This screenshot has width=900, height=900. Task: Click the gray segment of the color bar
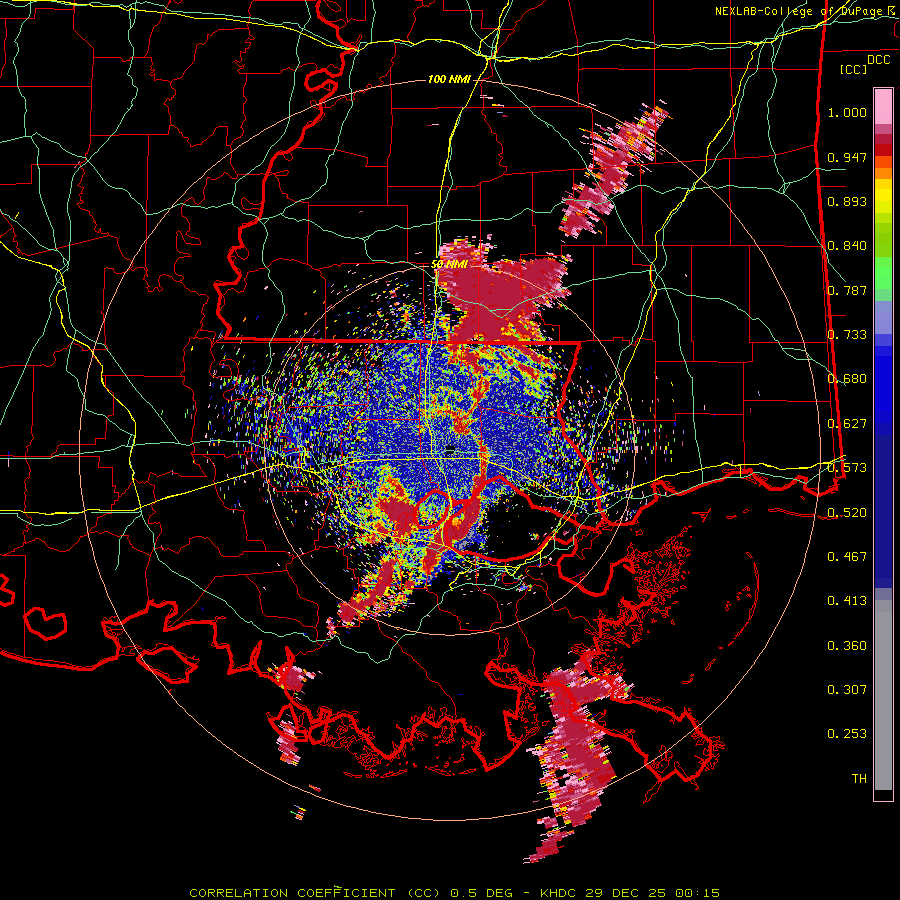tap(883, 695)
